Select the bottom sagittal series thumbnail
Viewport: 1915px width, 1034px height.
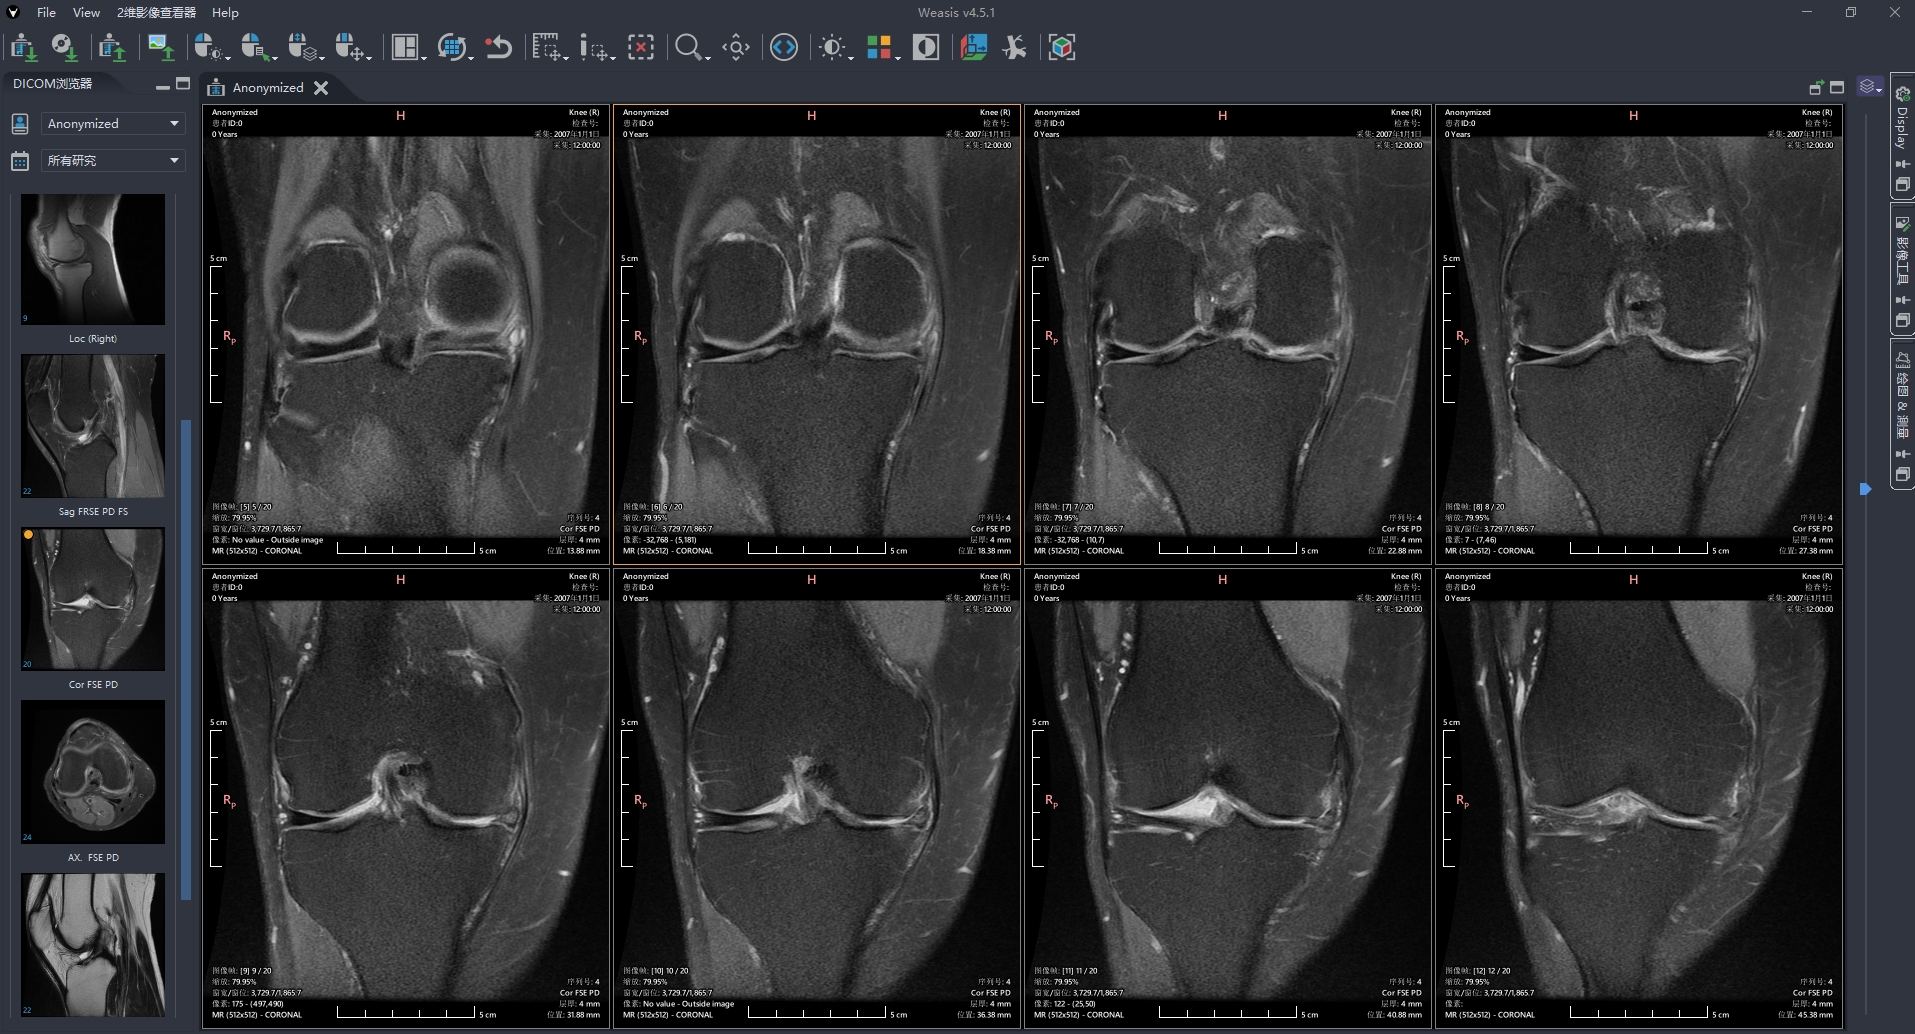coord(93,945)
